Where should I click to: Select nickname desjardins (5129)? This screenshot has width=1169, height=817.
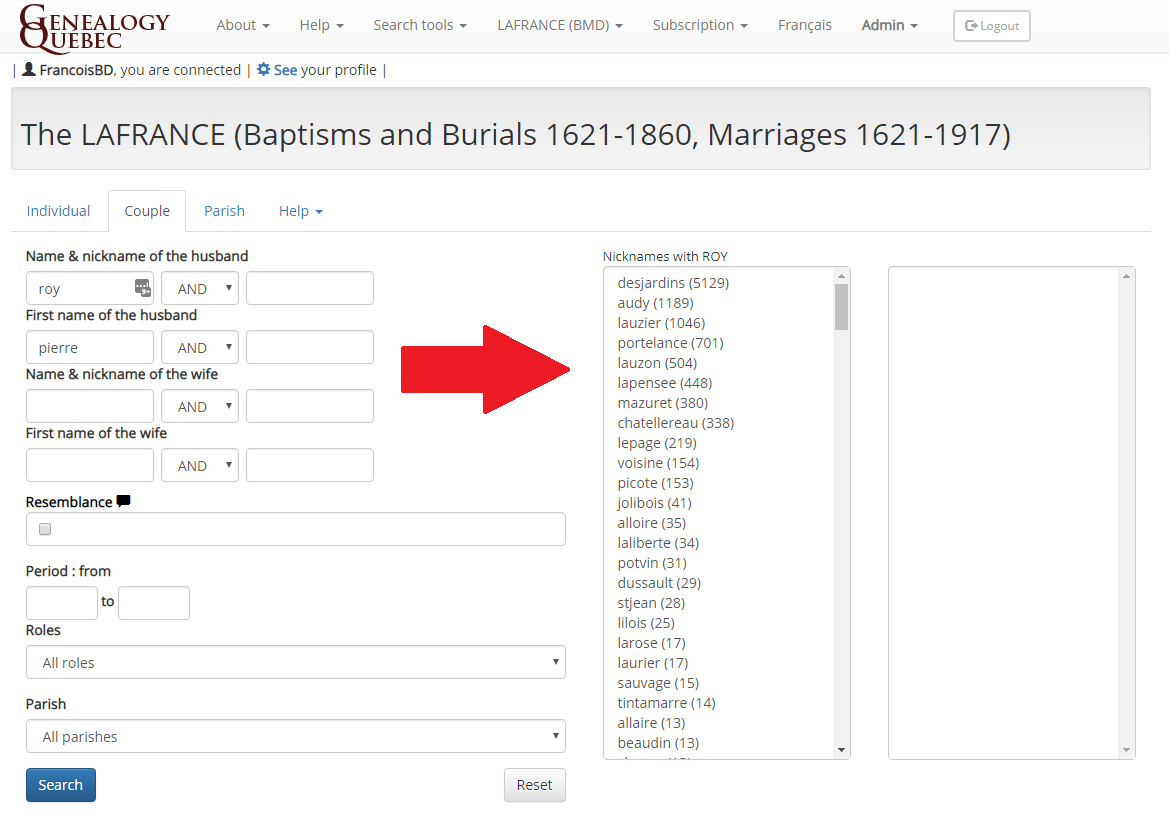click(x=673, y=283)
